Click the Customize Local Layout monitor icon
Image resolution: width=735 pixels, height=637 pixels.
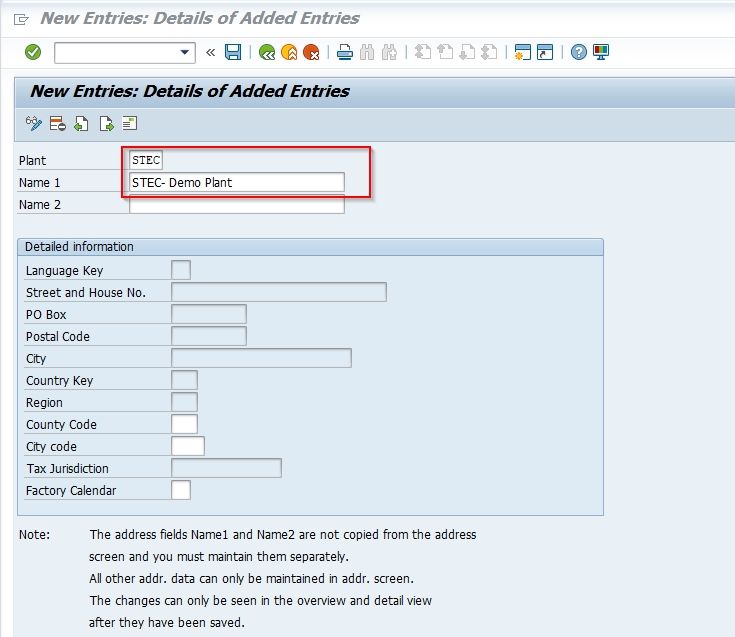[x=601, y=52]
